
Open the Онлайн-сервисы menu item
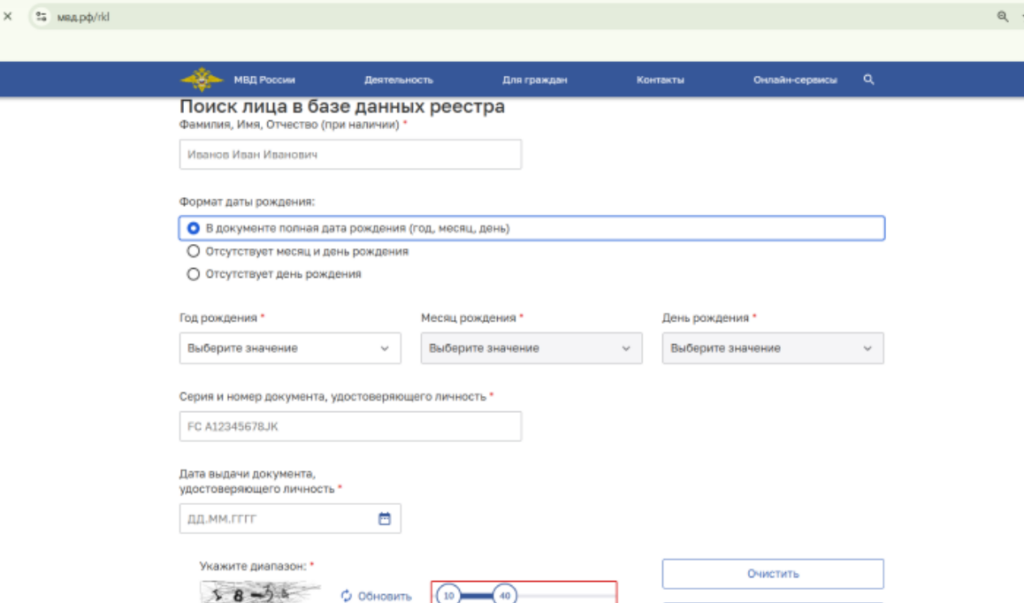point(795,80)
